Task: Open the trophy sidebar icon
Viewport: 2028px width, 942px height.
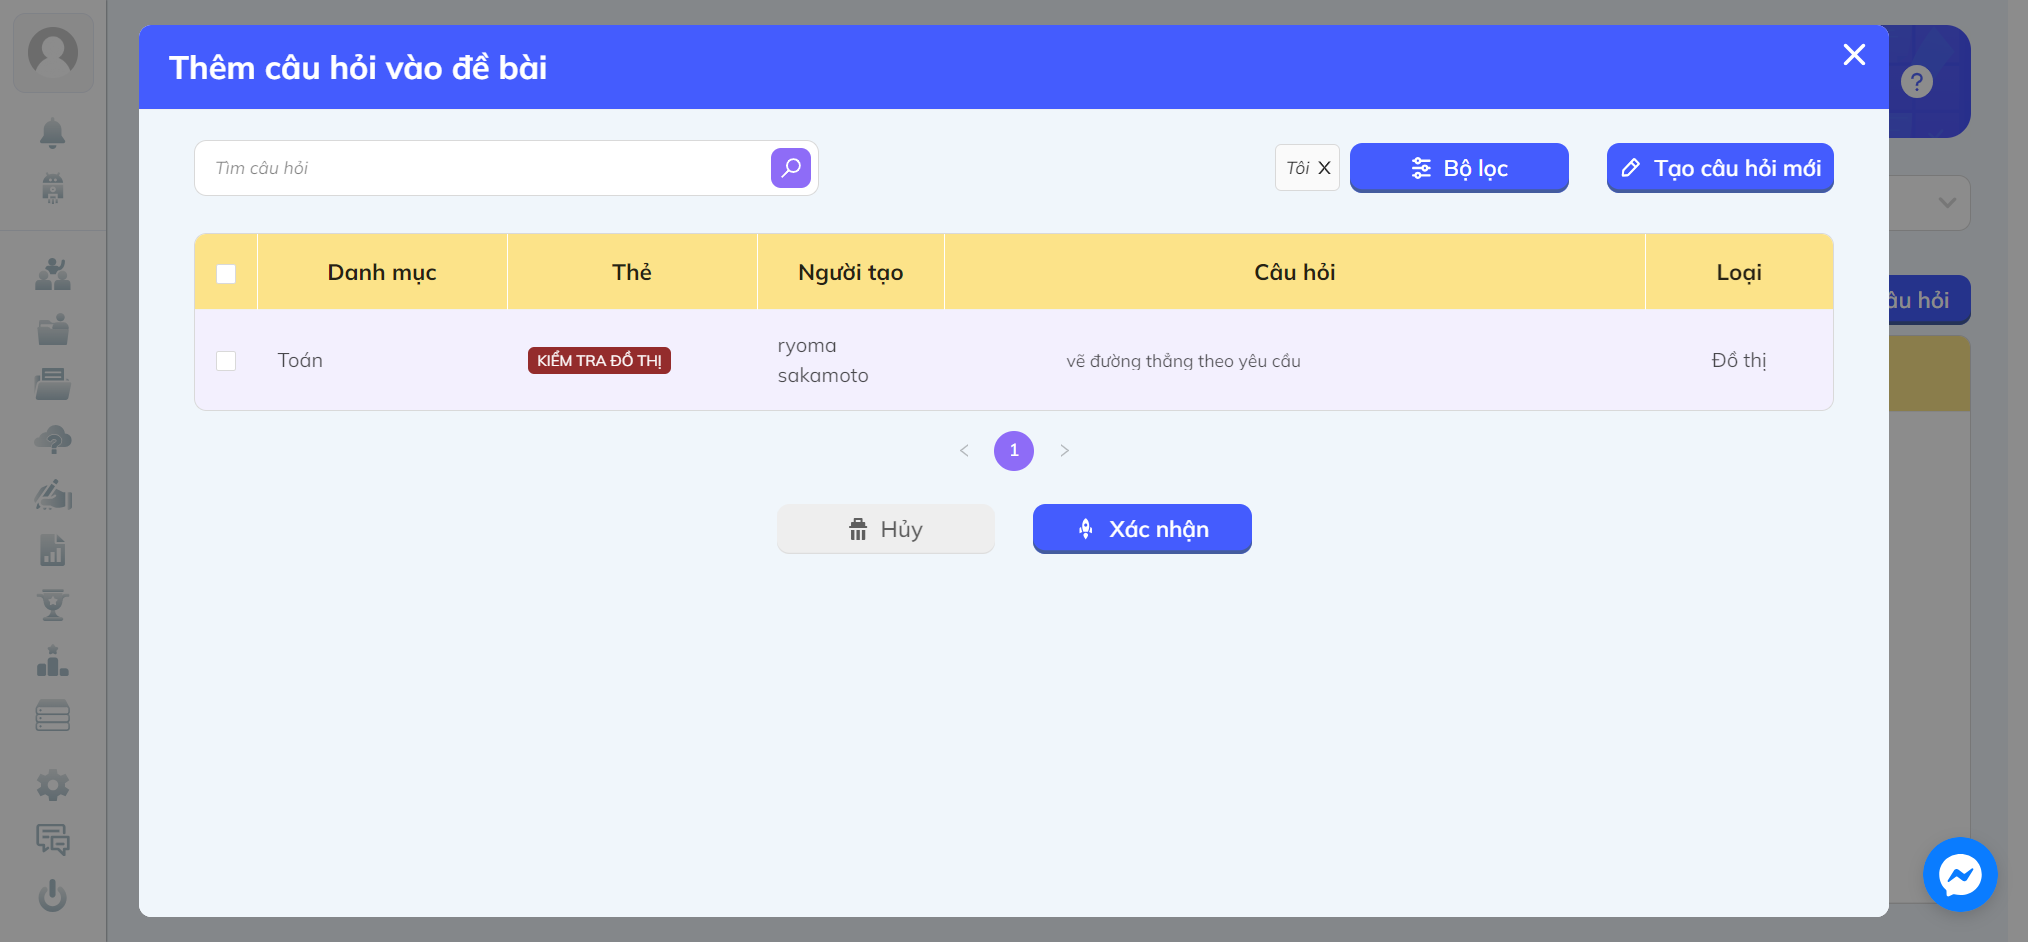Action: pos(53,605)
